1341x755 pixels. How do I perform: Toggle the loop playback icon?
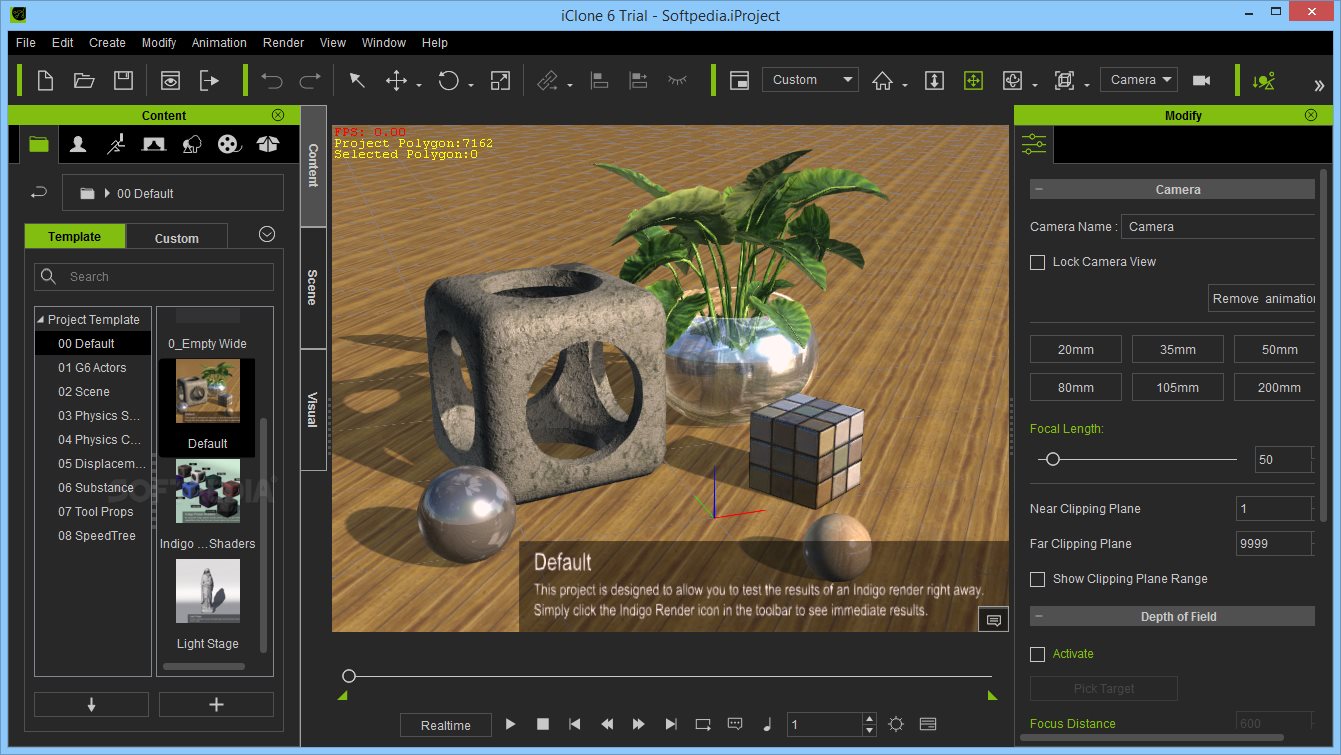[703, 724]
